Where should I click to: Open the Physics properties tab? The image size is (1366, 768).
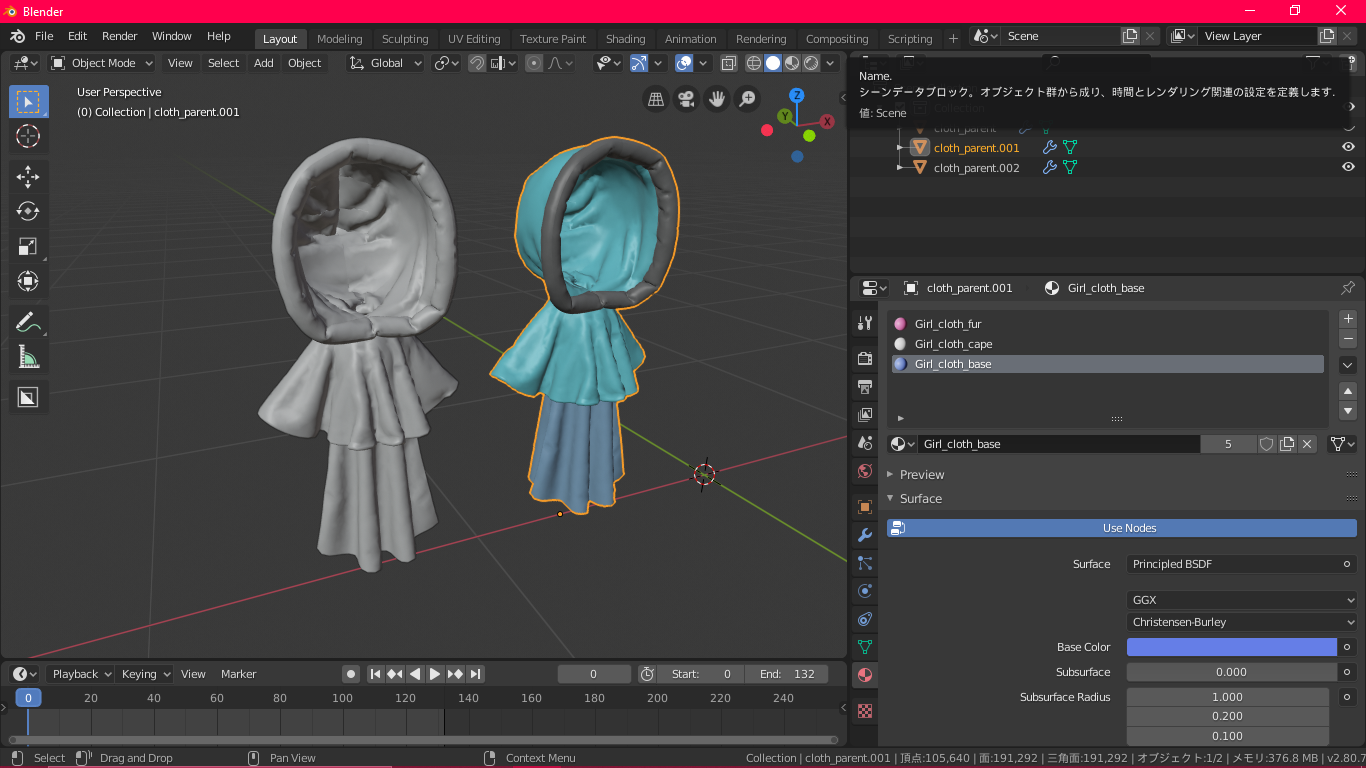(x=865, y=591)
